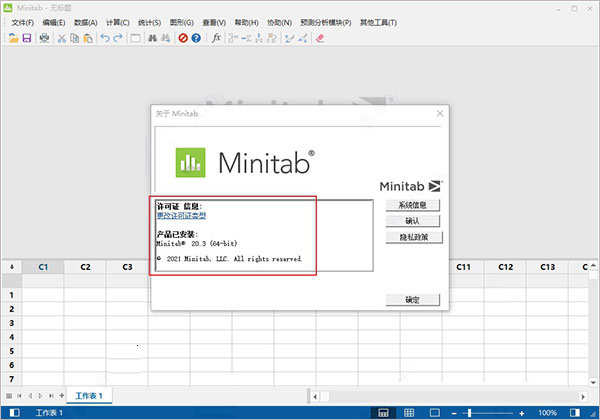Click the second binoculars find-next icon
Image resolution: width=600 pixels, height=420 pixels.
[166, 38]
